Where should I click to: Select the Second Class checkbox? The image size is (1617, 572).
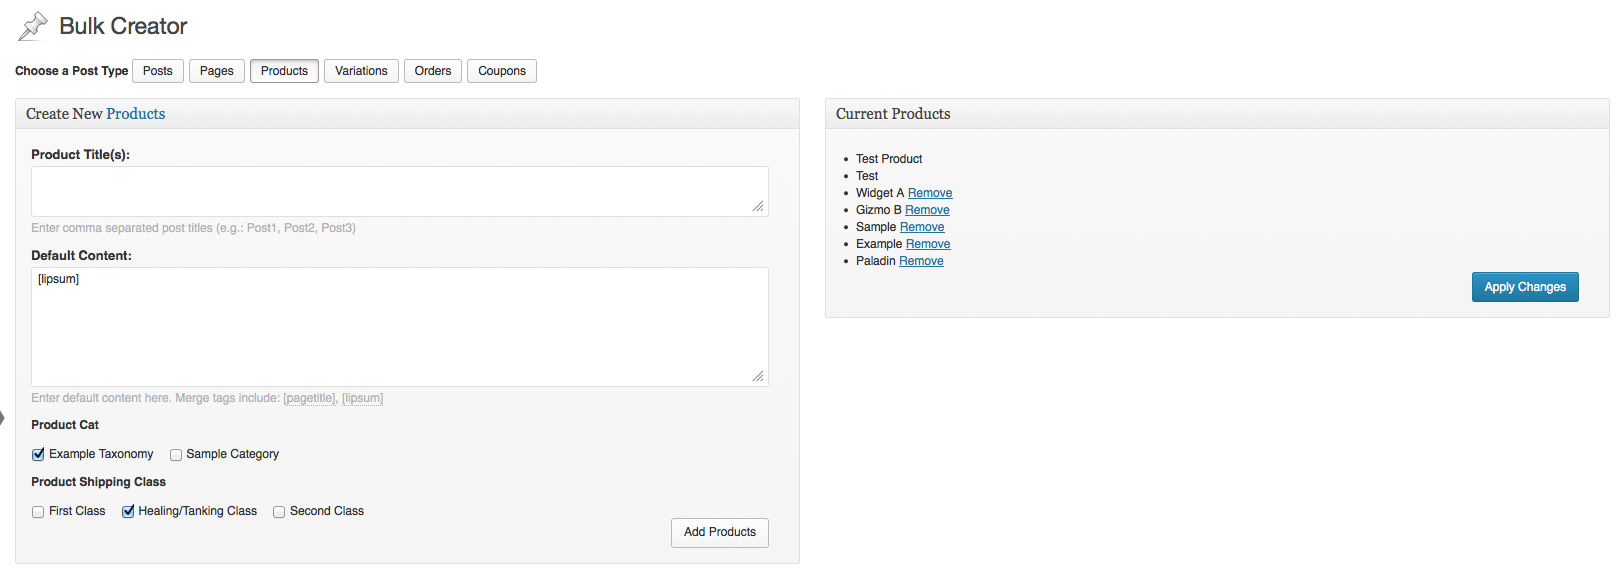(x=279, y=512)
